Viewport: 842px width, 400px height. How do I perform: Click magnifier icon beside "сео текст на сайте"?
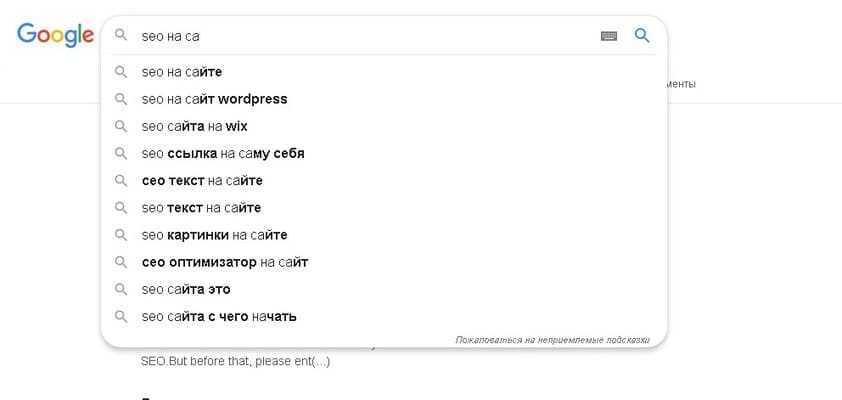click(x=121, y=181)
